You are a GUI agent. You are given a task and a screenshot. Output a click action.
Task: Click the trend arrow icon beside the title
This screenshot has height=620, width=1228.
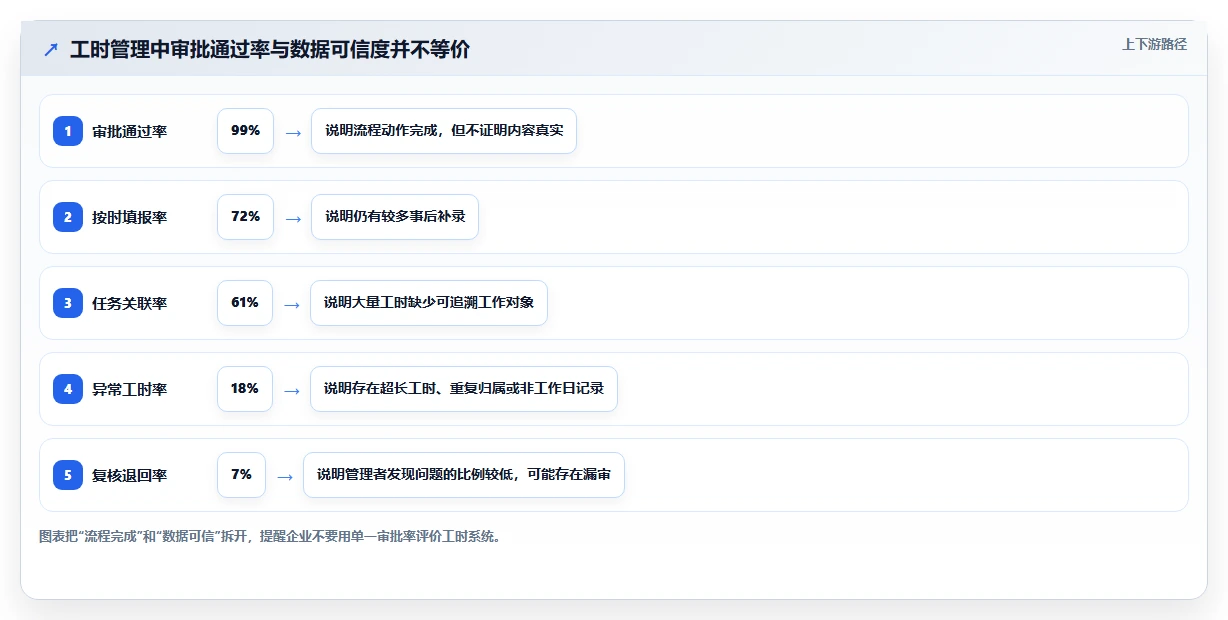click(51, 49)
